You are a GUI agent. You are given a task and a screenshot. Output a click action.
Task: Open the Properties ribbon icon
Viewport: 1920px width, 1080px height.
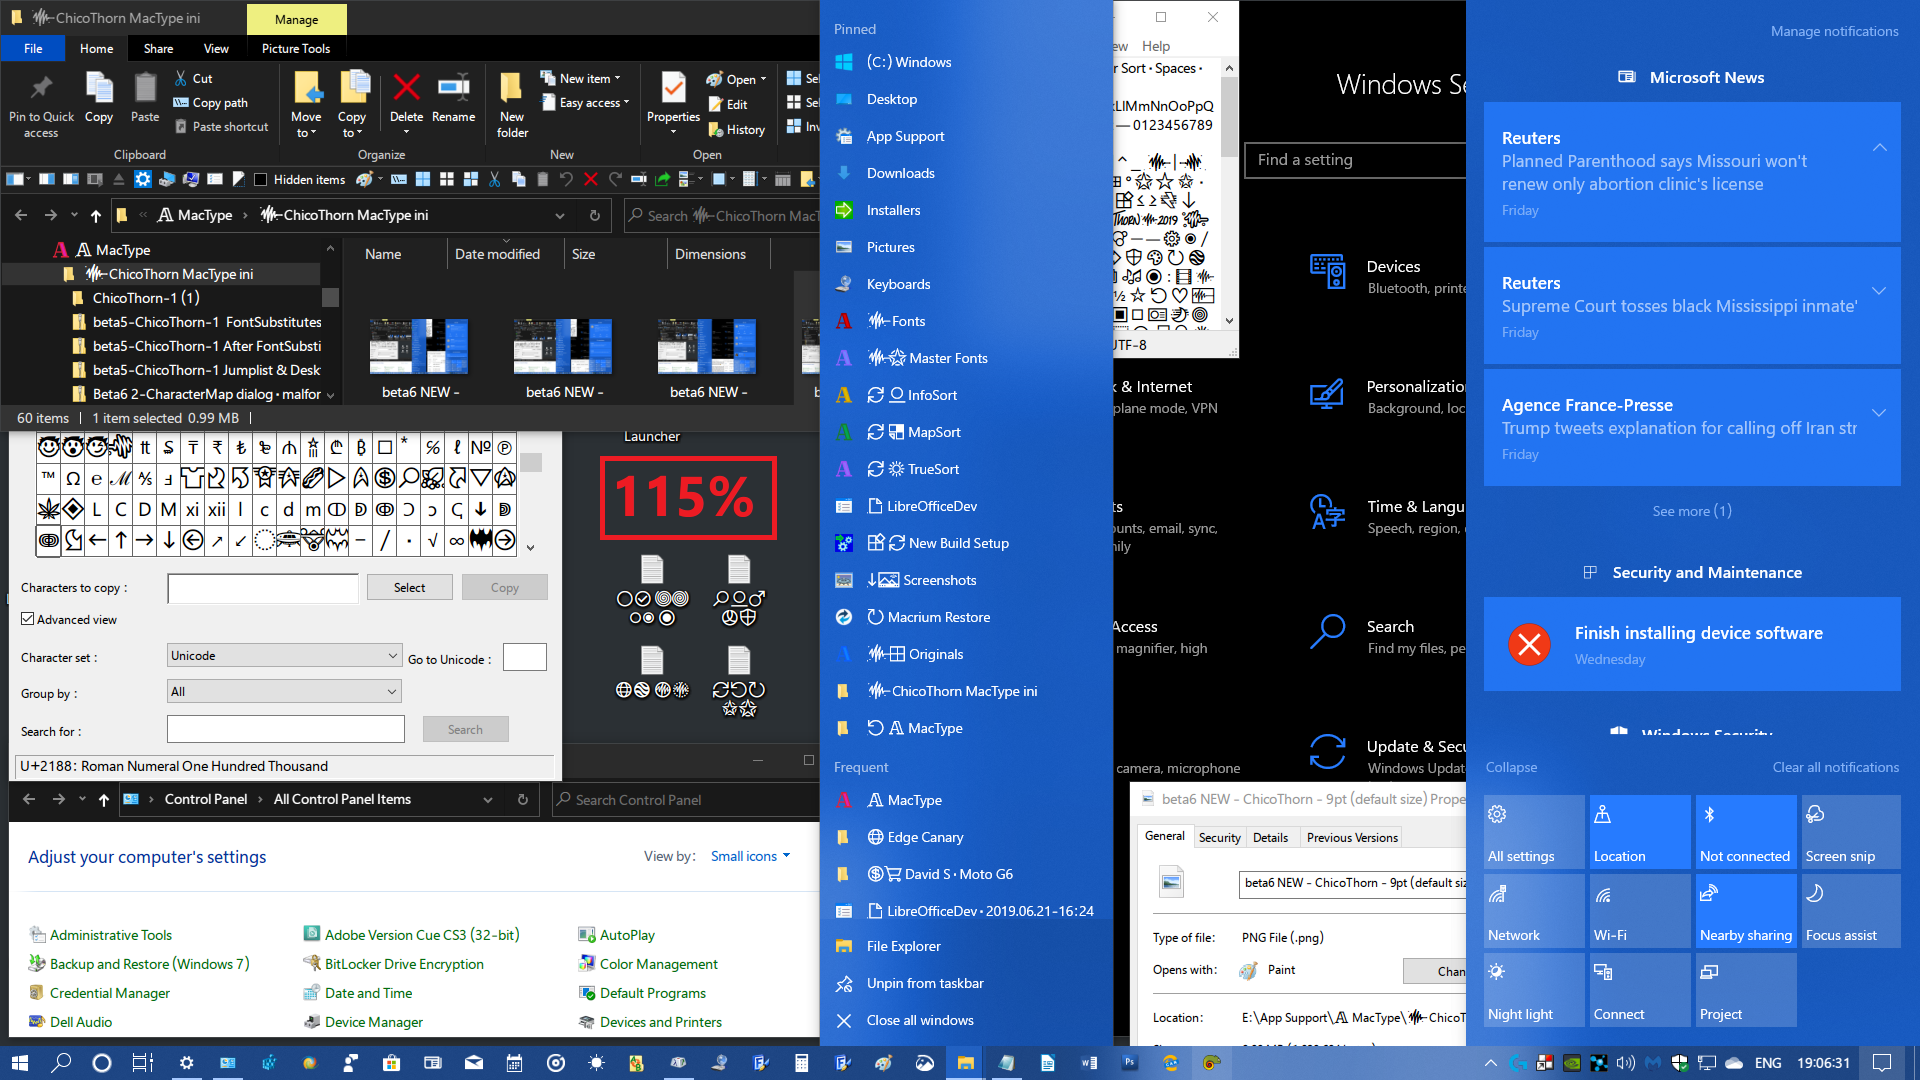673,88
